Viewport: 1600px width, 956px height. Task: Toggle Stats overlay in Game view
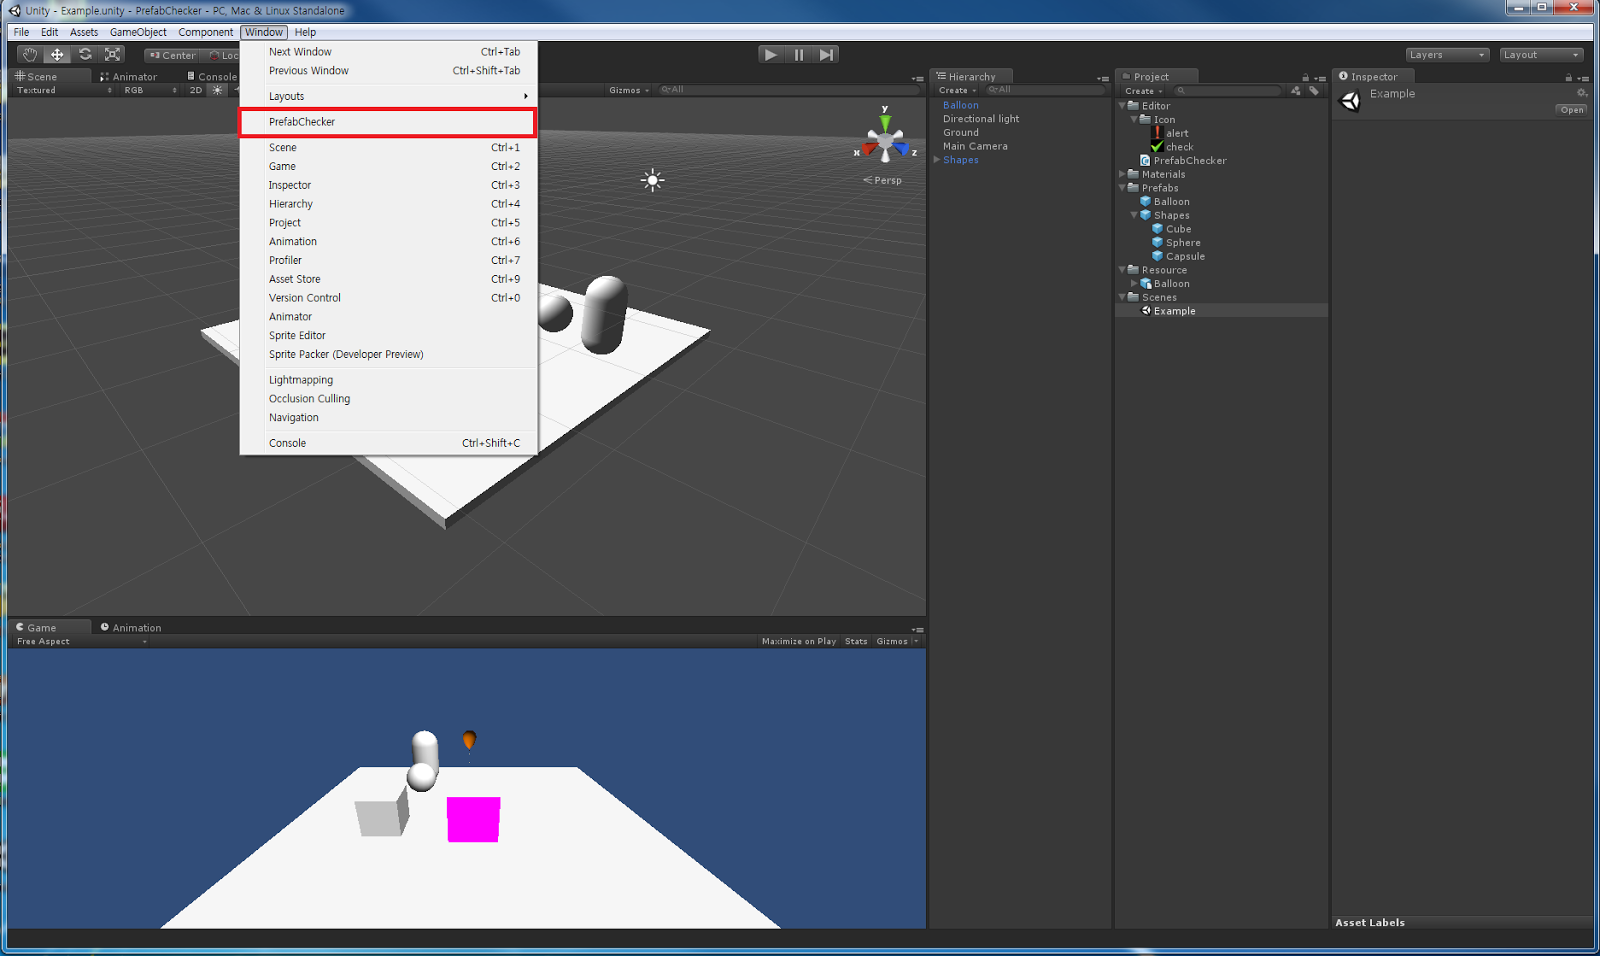pos(856,642)
